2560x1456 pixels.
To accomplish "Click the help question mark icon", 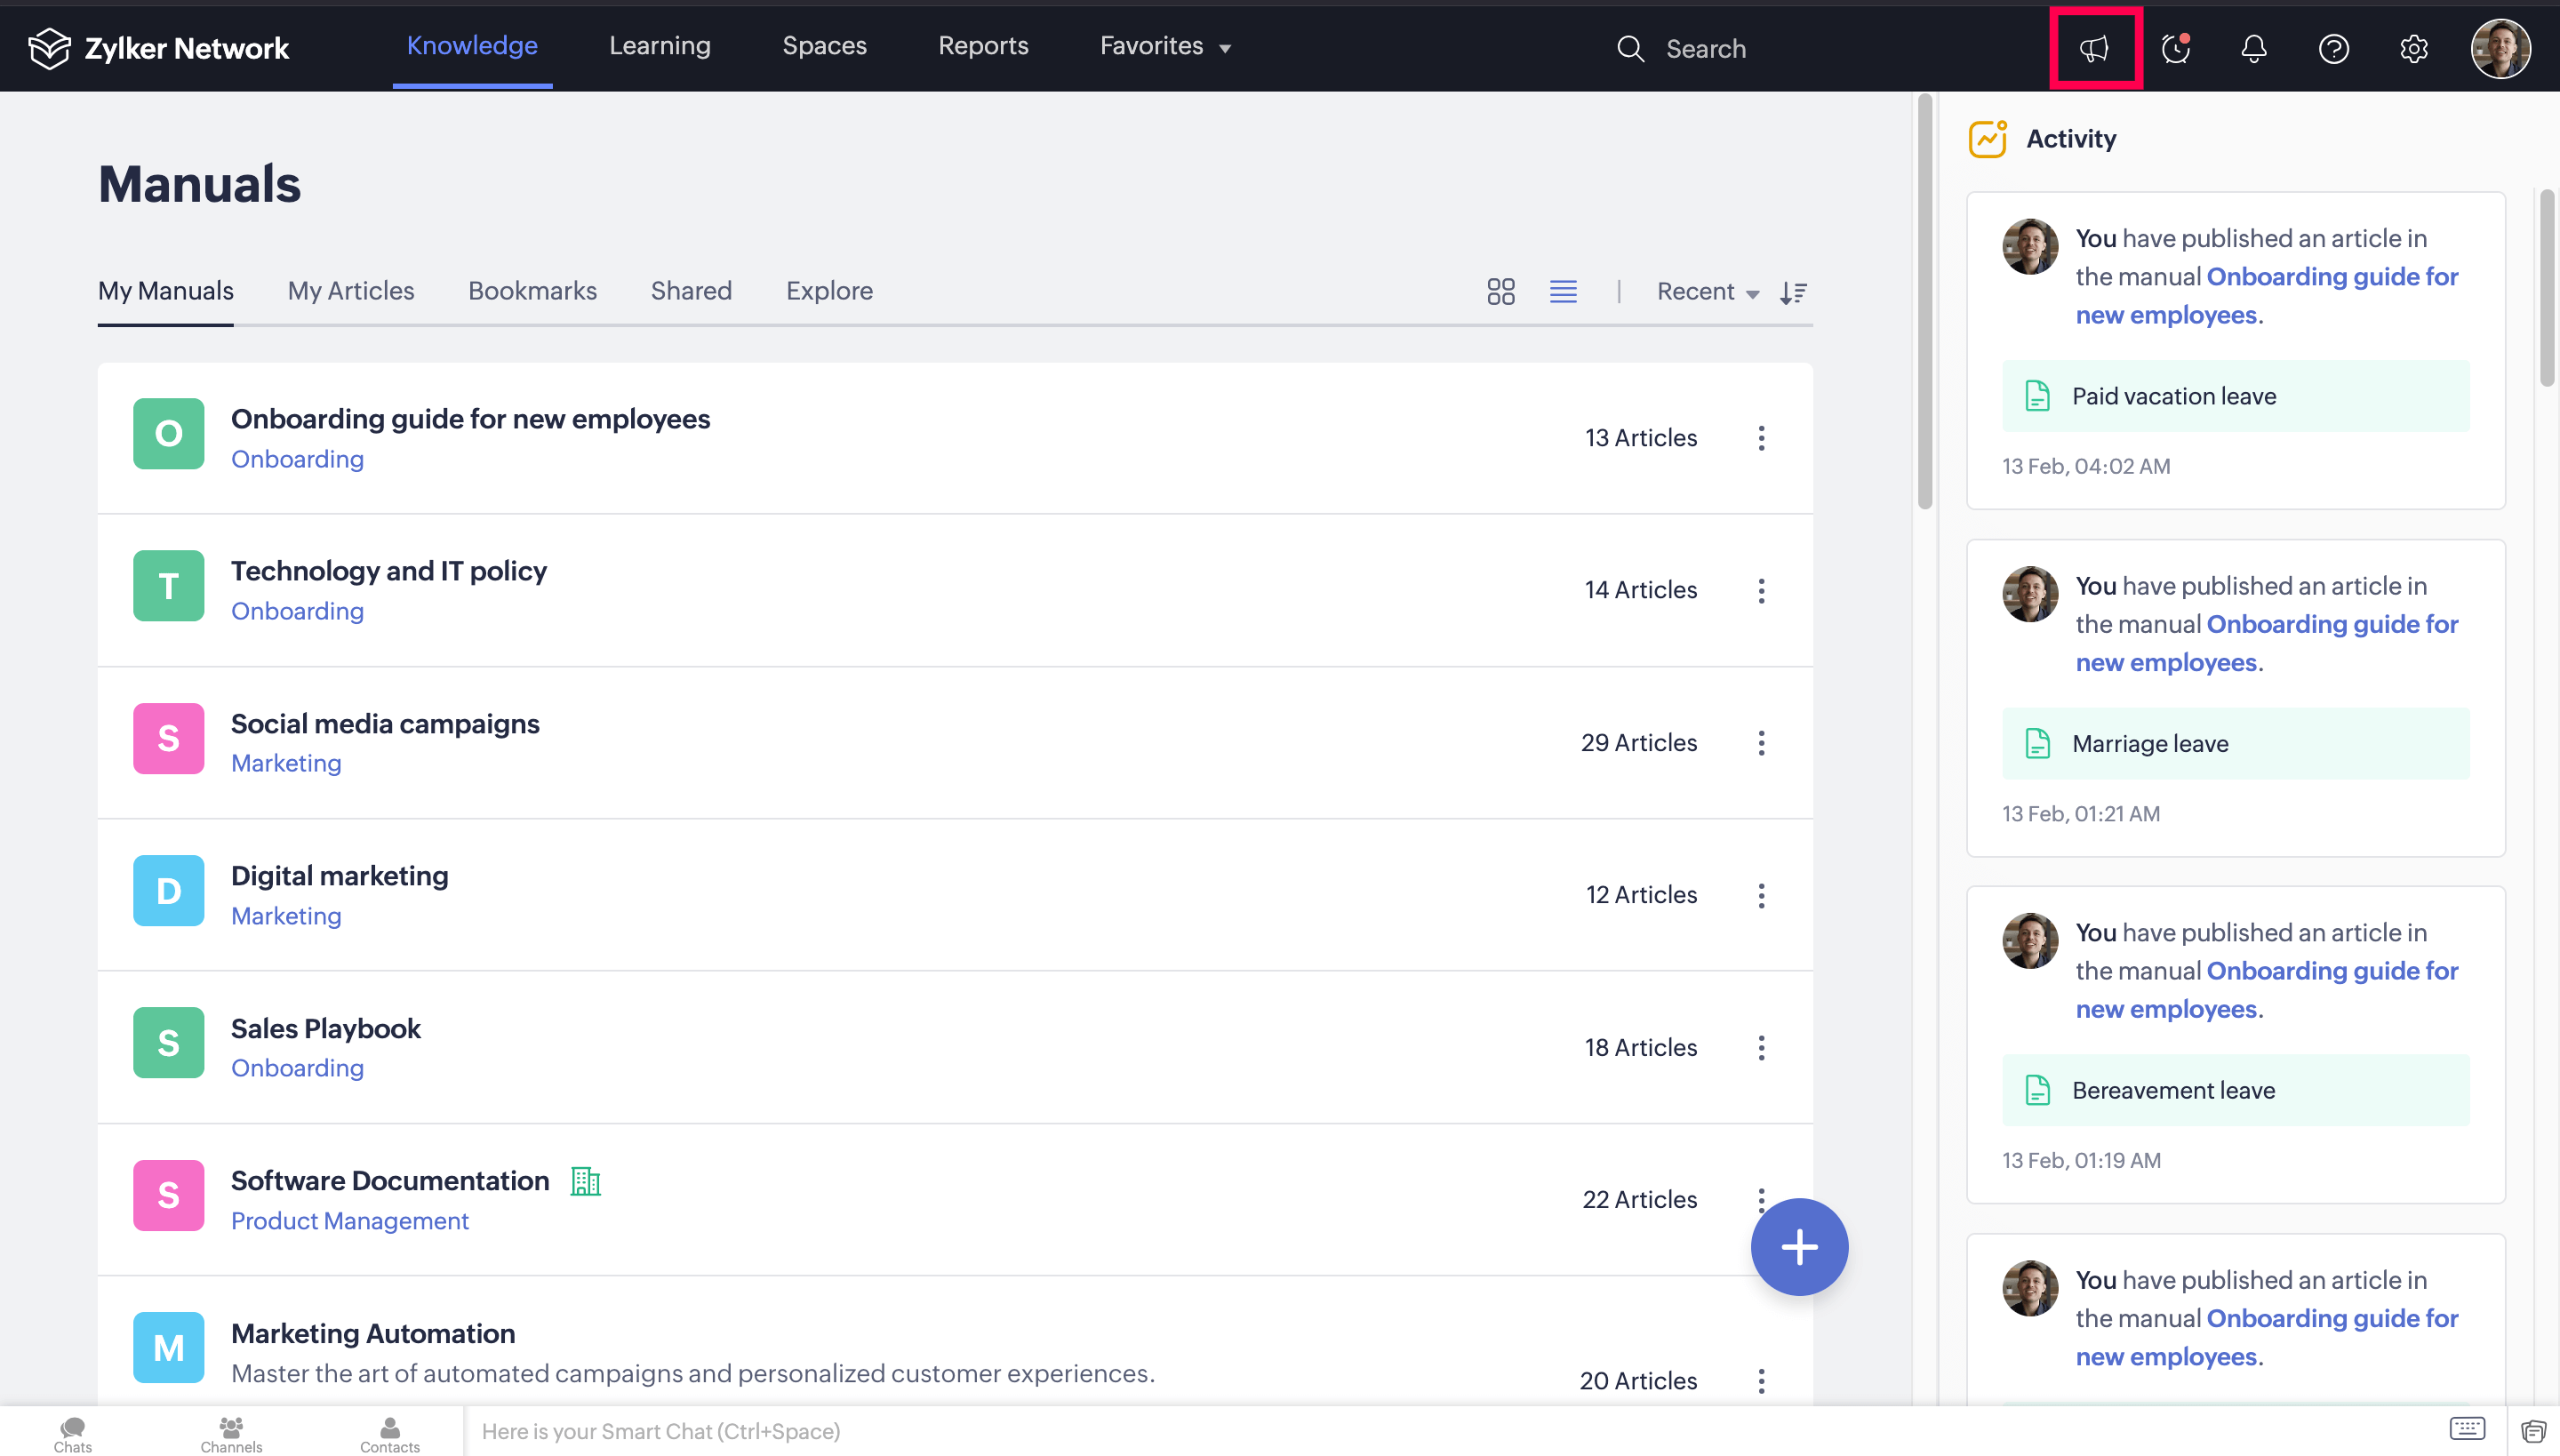I will pyautogui.click(x=2333, y=48).
